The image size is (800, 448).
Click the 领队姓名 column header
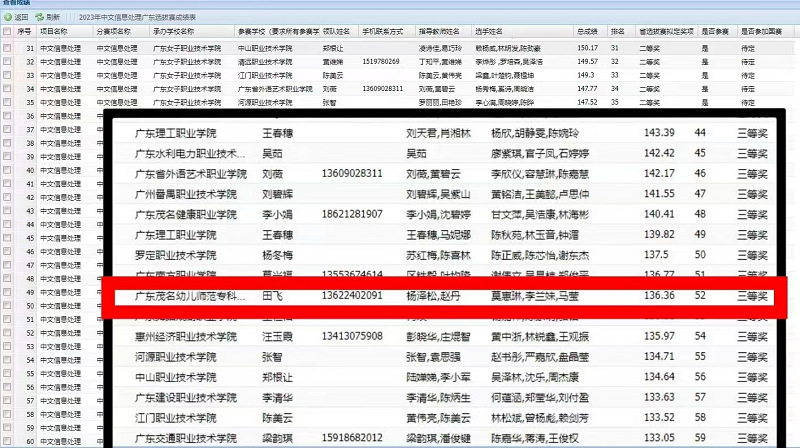pyautogui.click(x=336, y=32)
